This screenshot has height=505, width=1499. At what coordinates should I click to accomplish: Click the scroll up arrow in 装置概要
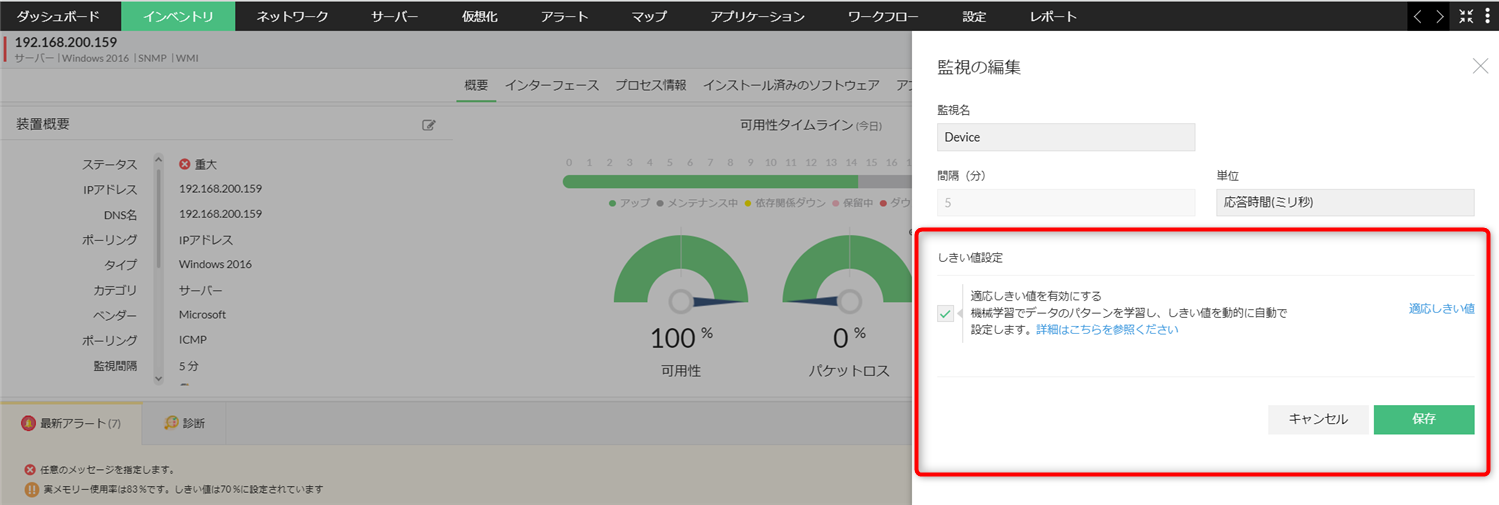[158, 158]
